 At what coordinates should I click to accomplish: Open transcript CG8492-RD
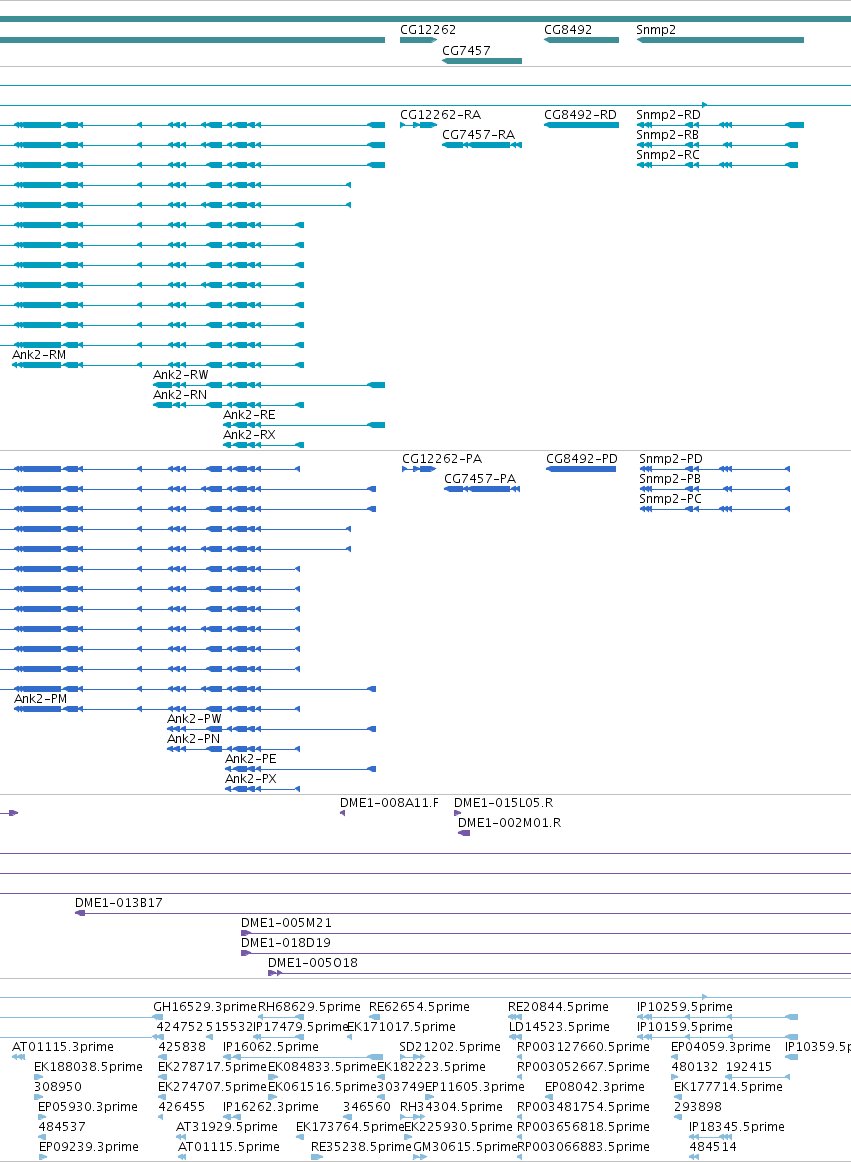580,115
